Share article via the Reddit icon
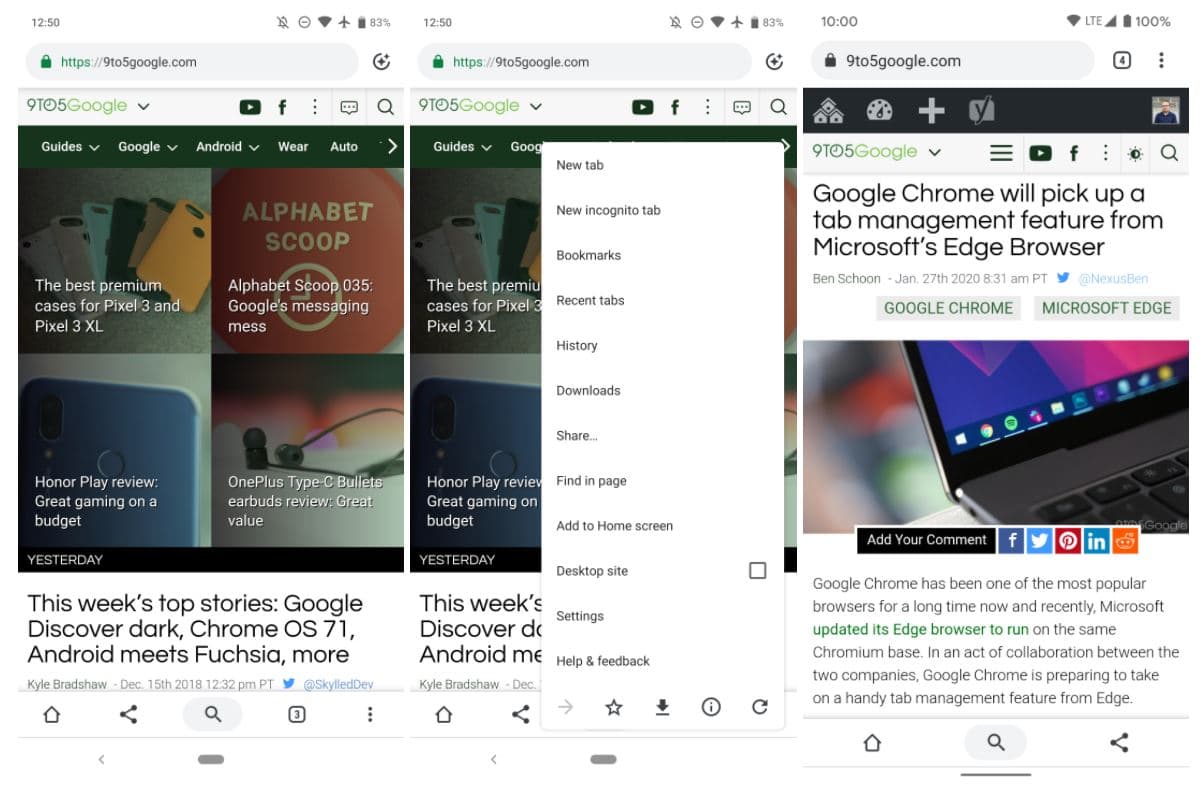The height and width of the screenshot is (790, 1202). [1126, 541]
